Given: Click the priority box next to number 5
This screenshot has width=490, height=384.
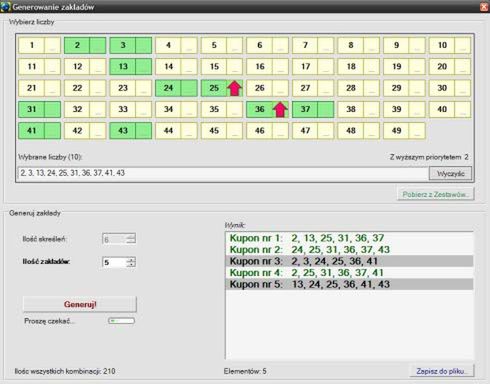Looking at the screenshot, I should (235, 45).
